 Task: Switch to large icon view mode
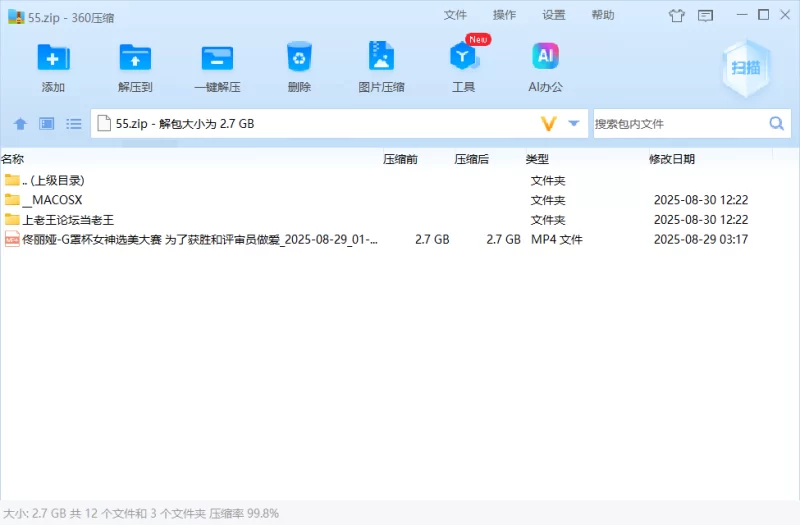(47, 124)
